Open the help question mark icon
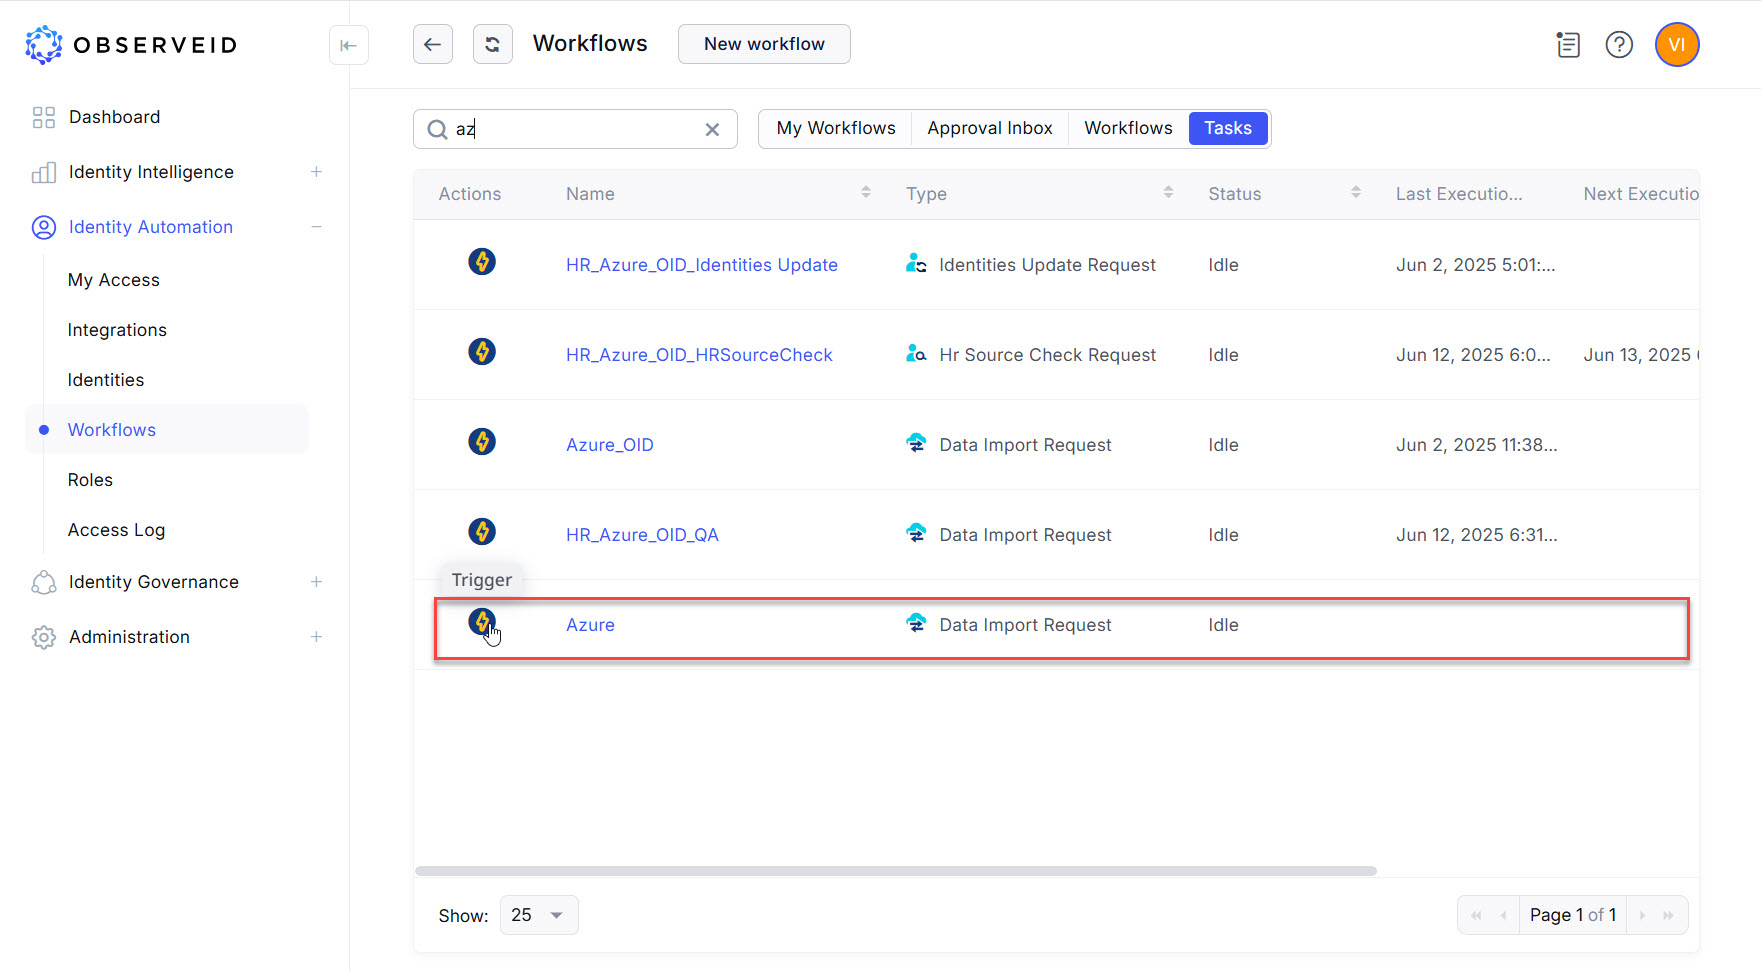 tap(1618, 45)
